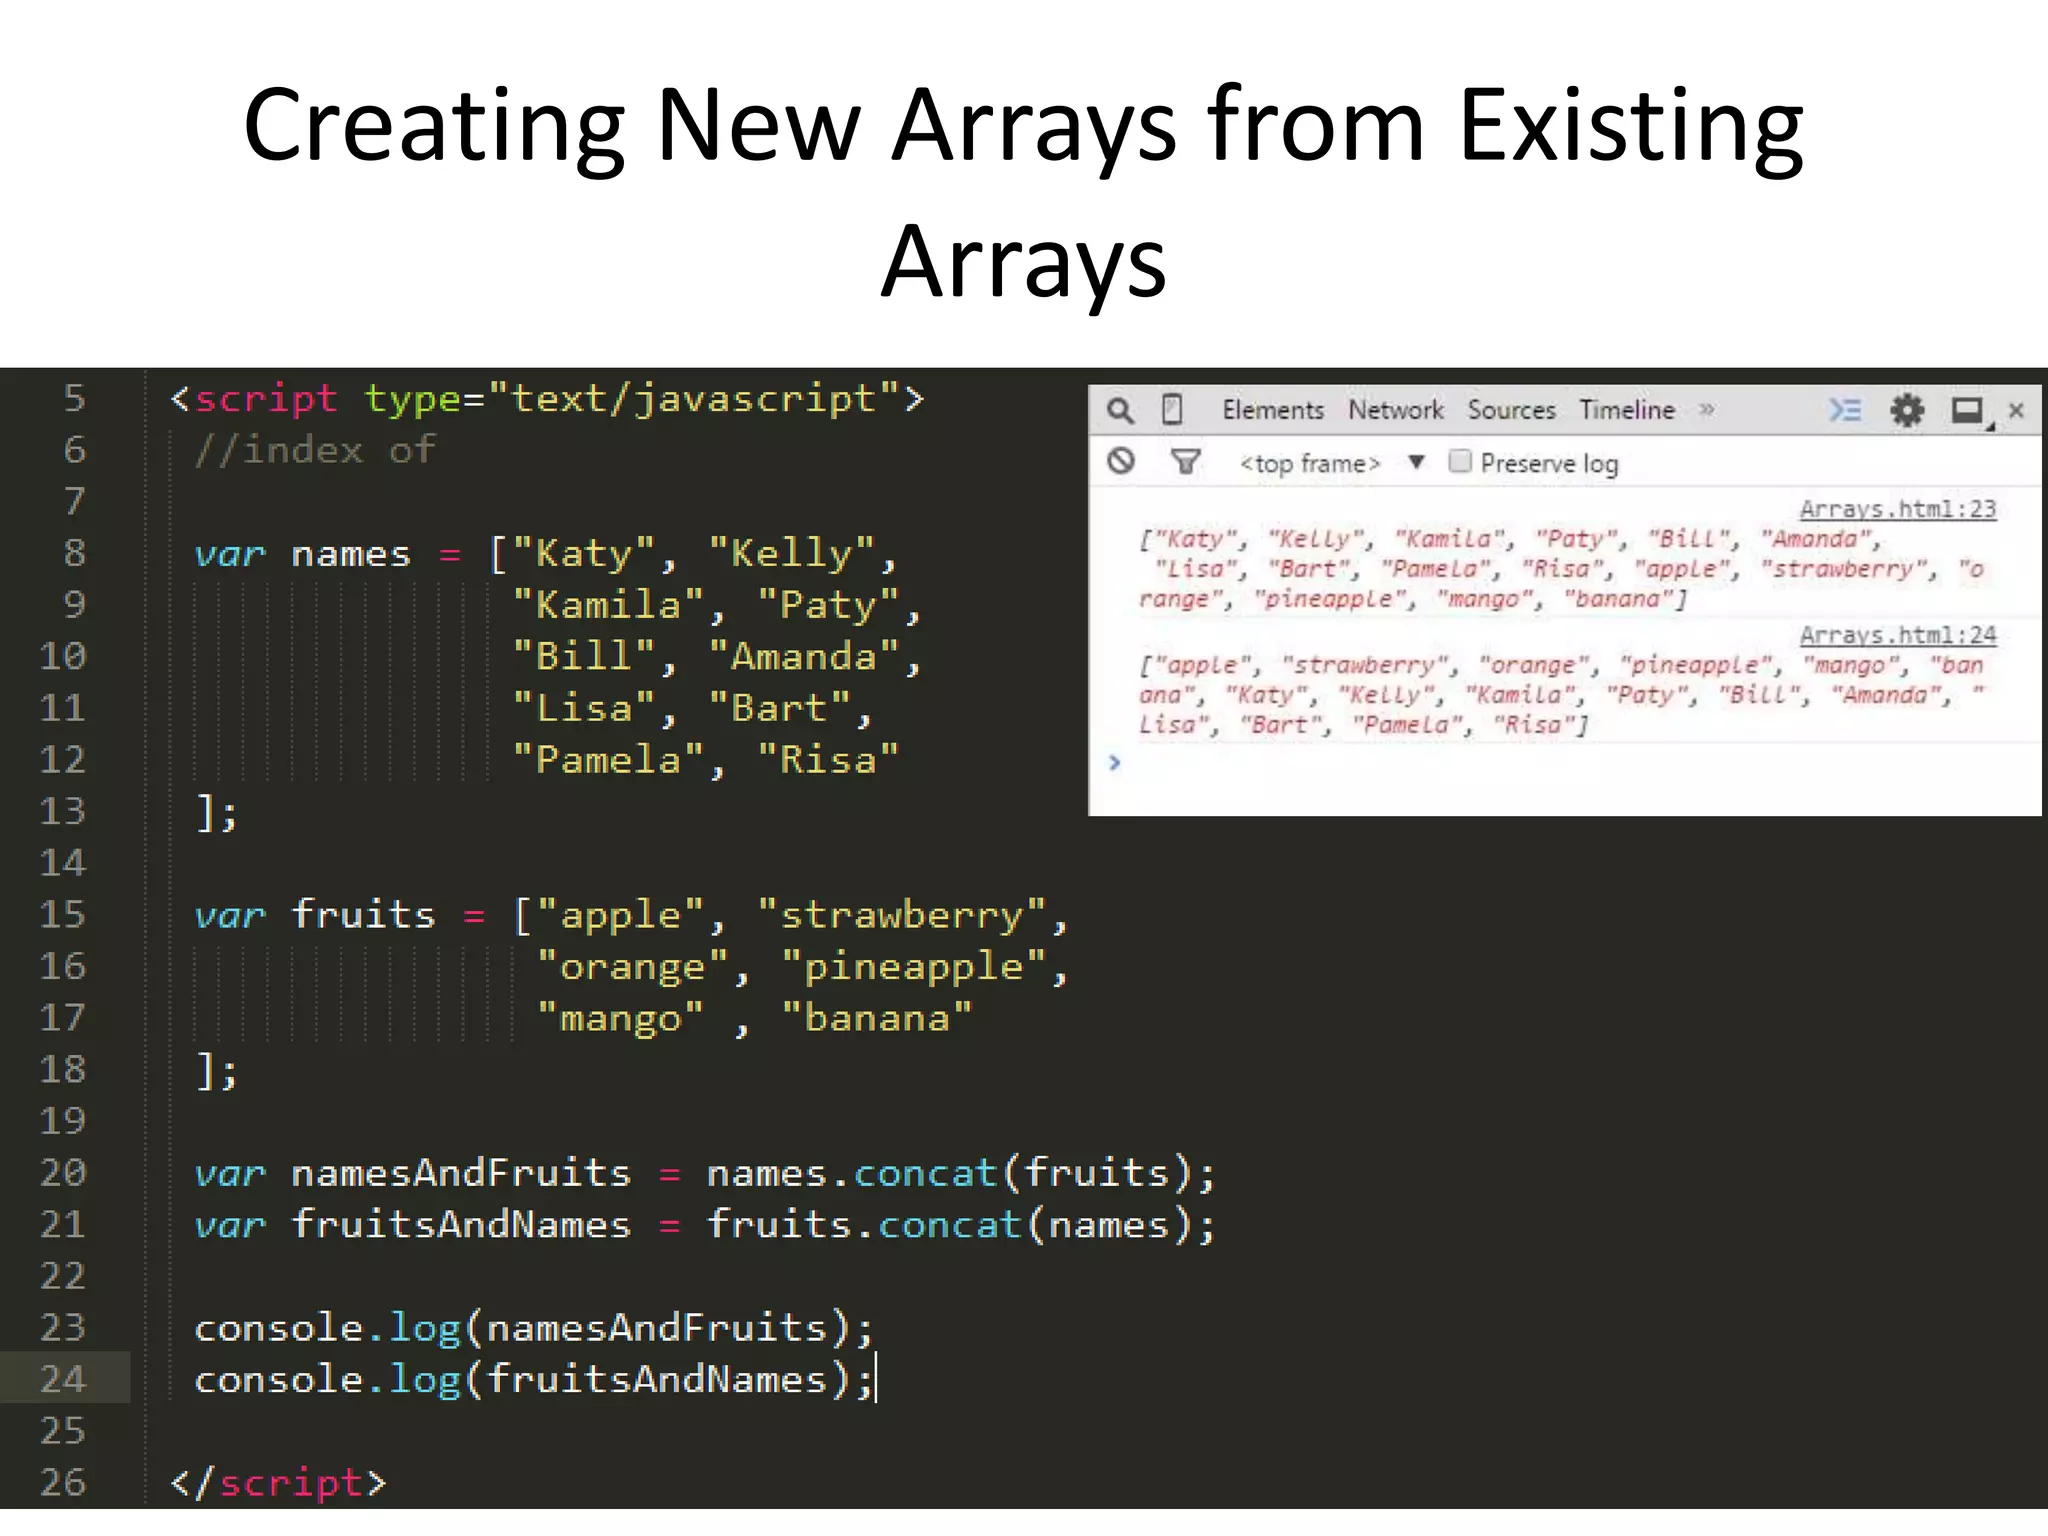Expand hidden DevTools tabs chevron
Viewport: 2048px width, 1536px height.
click(1706, 410)
